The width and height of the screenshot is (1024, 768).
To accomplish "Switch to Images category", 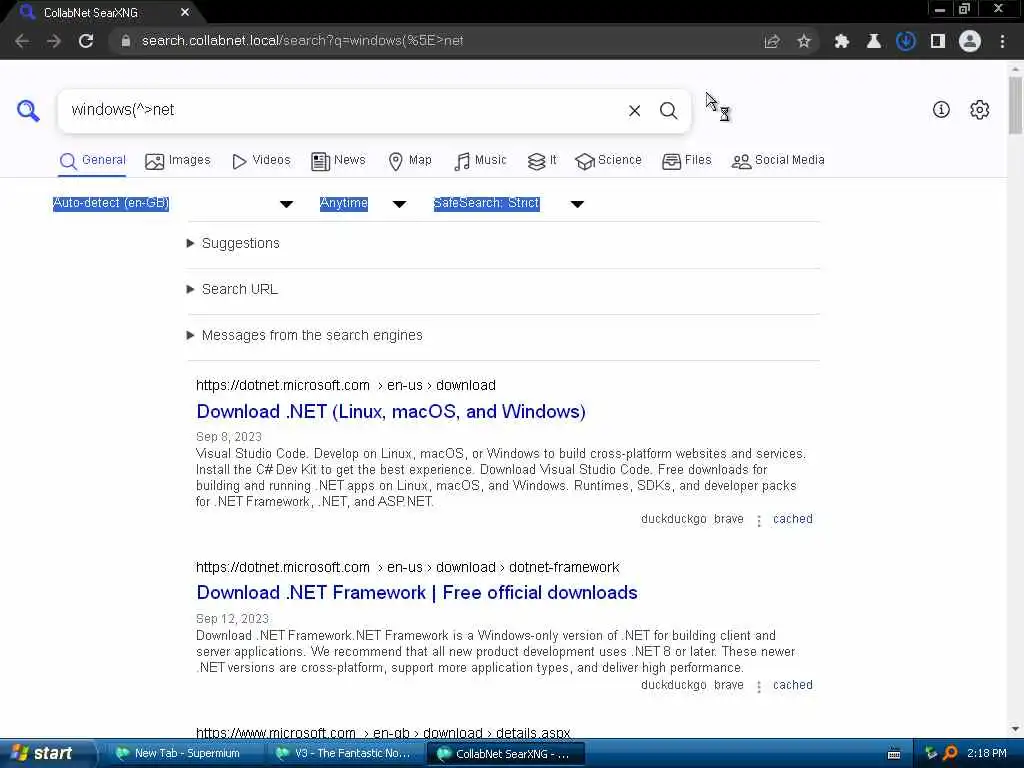I will [x=178, y=161].
